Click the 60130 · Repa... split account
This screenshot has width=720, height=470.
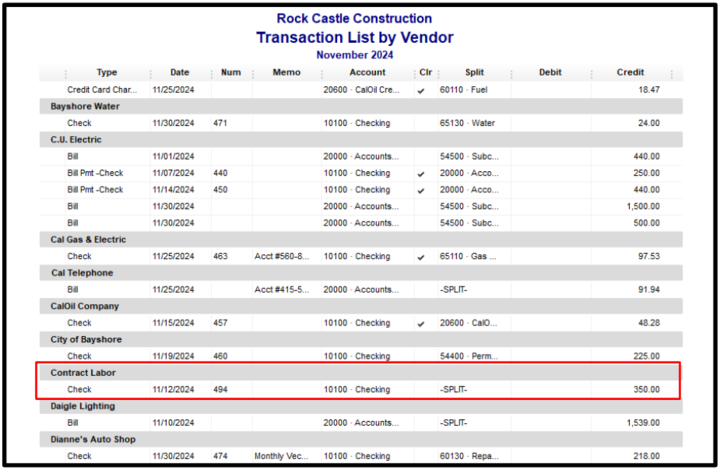coord(469,456)
